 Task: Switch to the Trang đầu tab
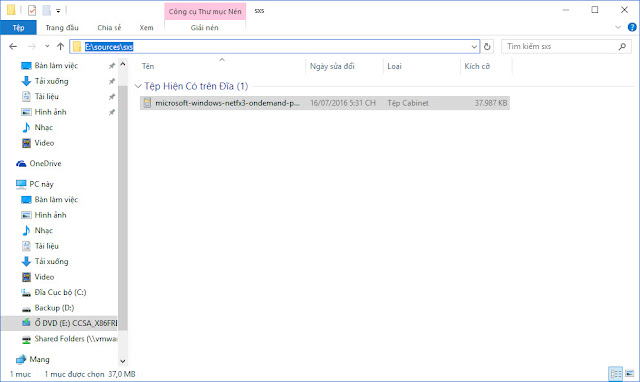tap(62, 28)
